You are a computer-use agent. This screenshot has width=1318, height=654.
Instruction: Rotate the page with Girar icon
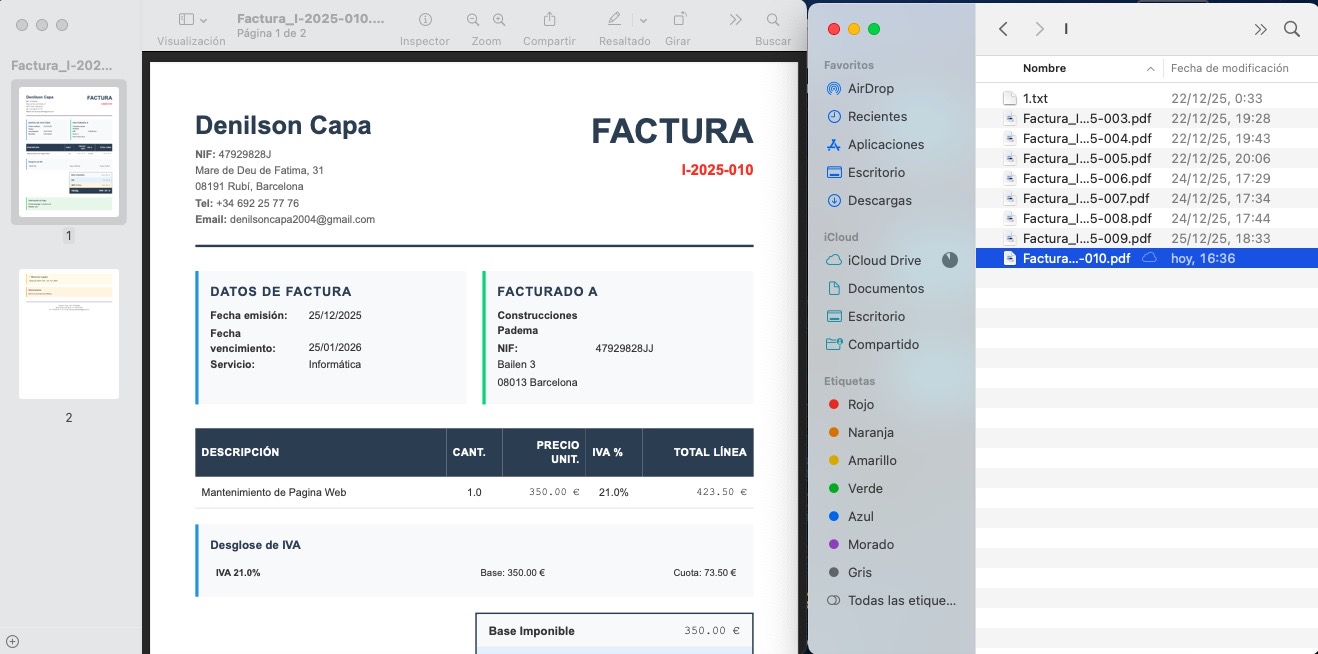(678, 20)
